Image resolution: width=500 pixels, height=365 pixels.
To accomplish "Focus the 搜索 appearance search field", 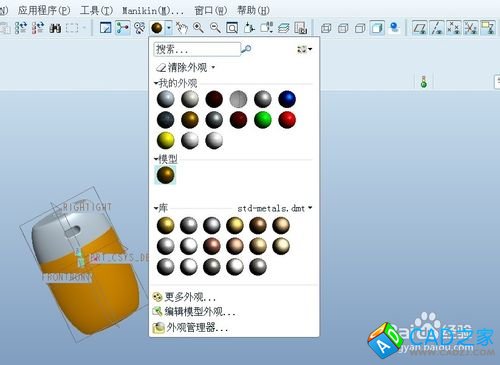I will pyautogui.click(x=197, y=49).
